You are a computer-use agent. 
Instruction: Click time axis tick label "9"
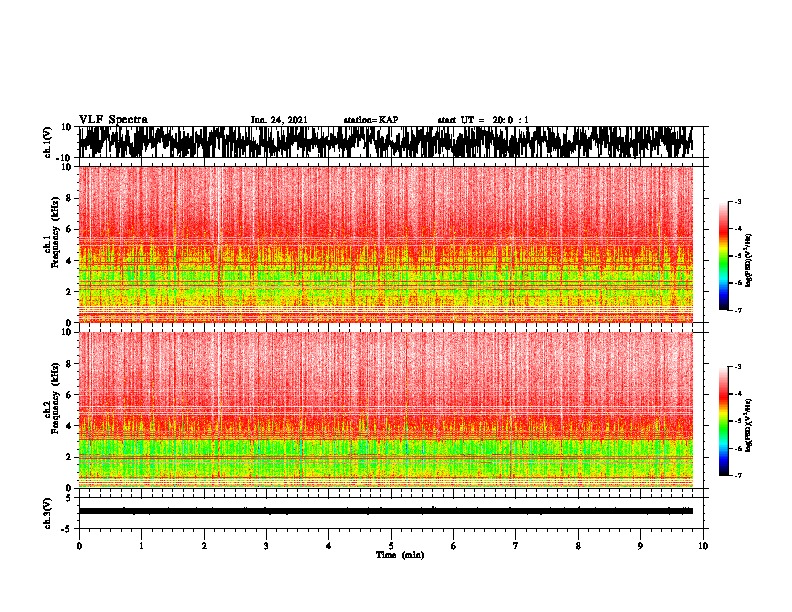pos(640,546)
